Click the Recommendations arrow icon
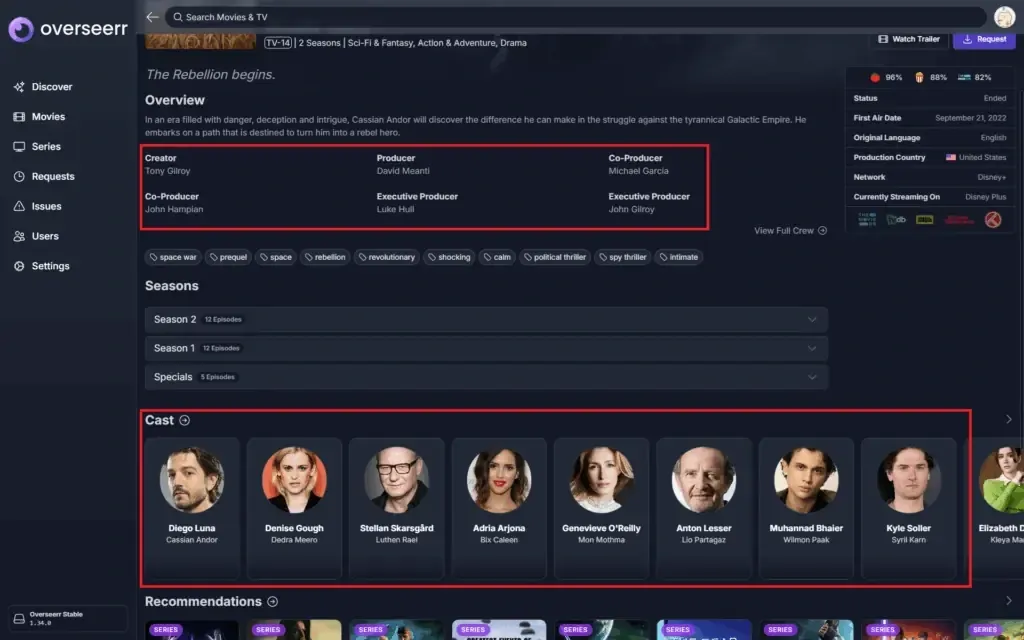 (x=272, y=602)
